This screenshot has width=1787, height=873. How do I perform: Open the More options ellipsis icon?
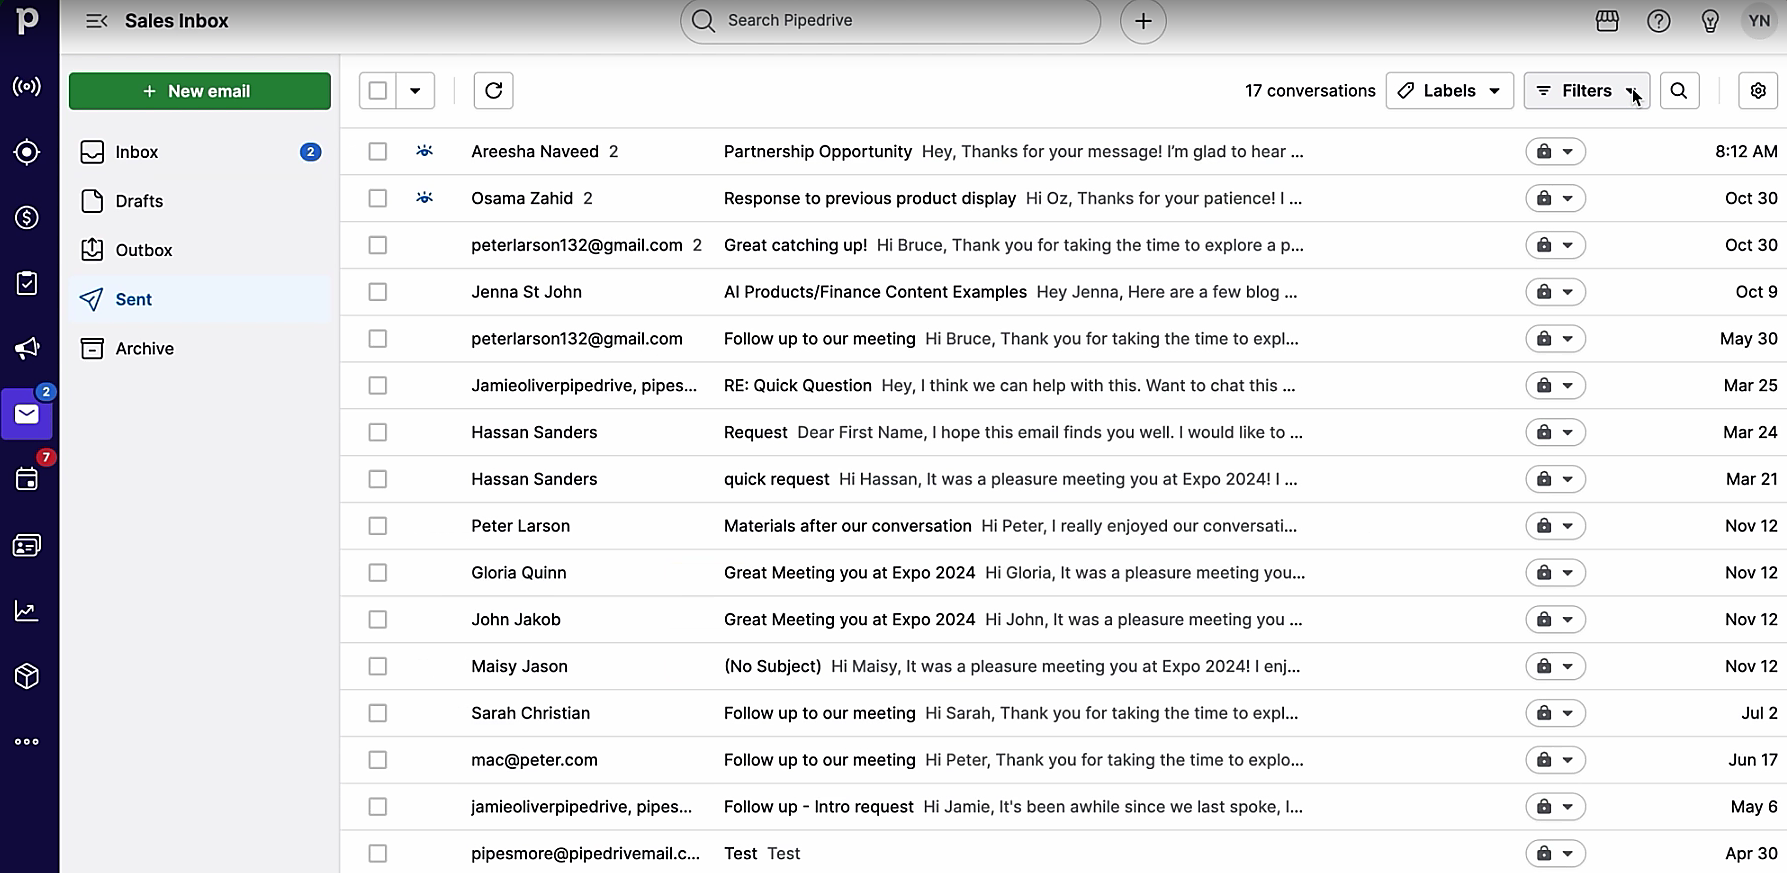[x=27, y=742]
